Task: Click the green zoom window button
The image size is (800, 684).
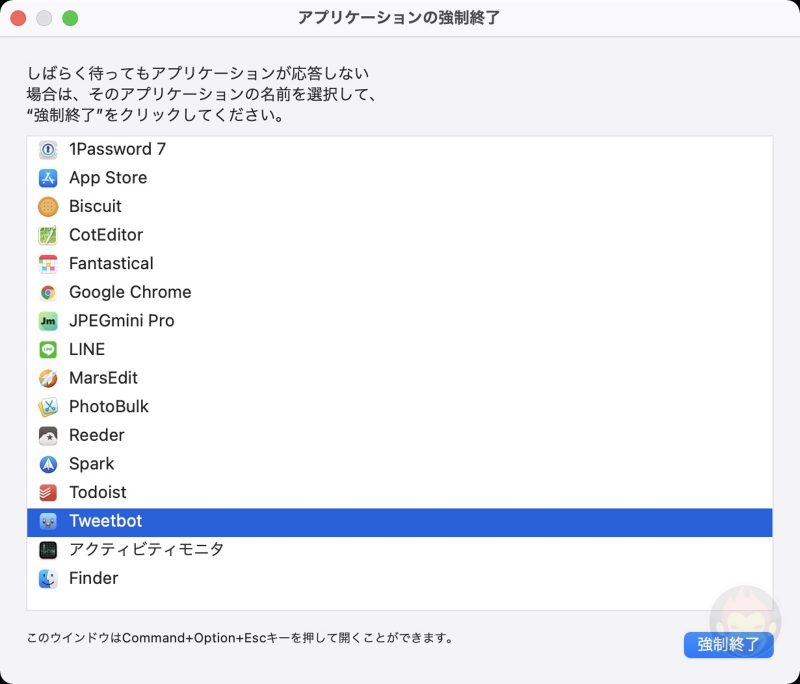Action: pyautogui.click(x=70, y=18)
